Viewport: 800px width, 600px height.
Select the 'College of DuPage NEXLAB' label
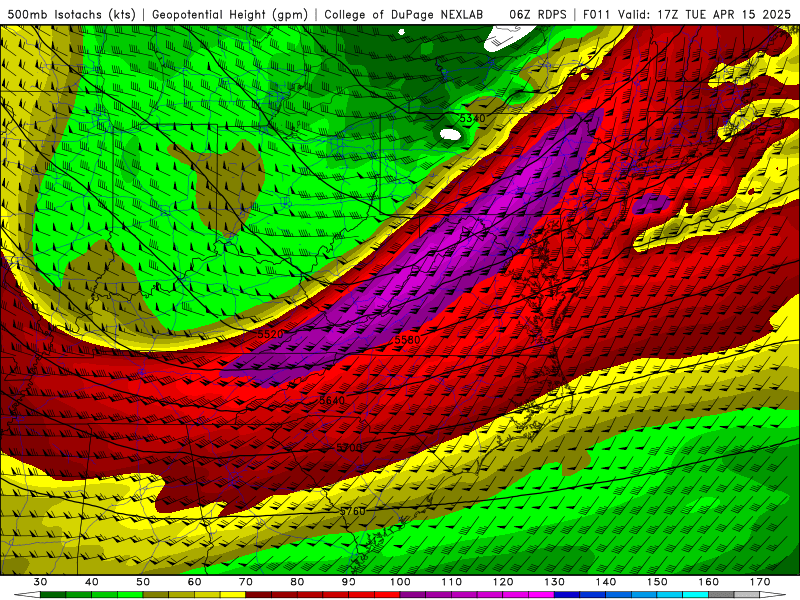click(404, 15)
